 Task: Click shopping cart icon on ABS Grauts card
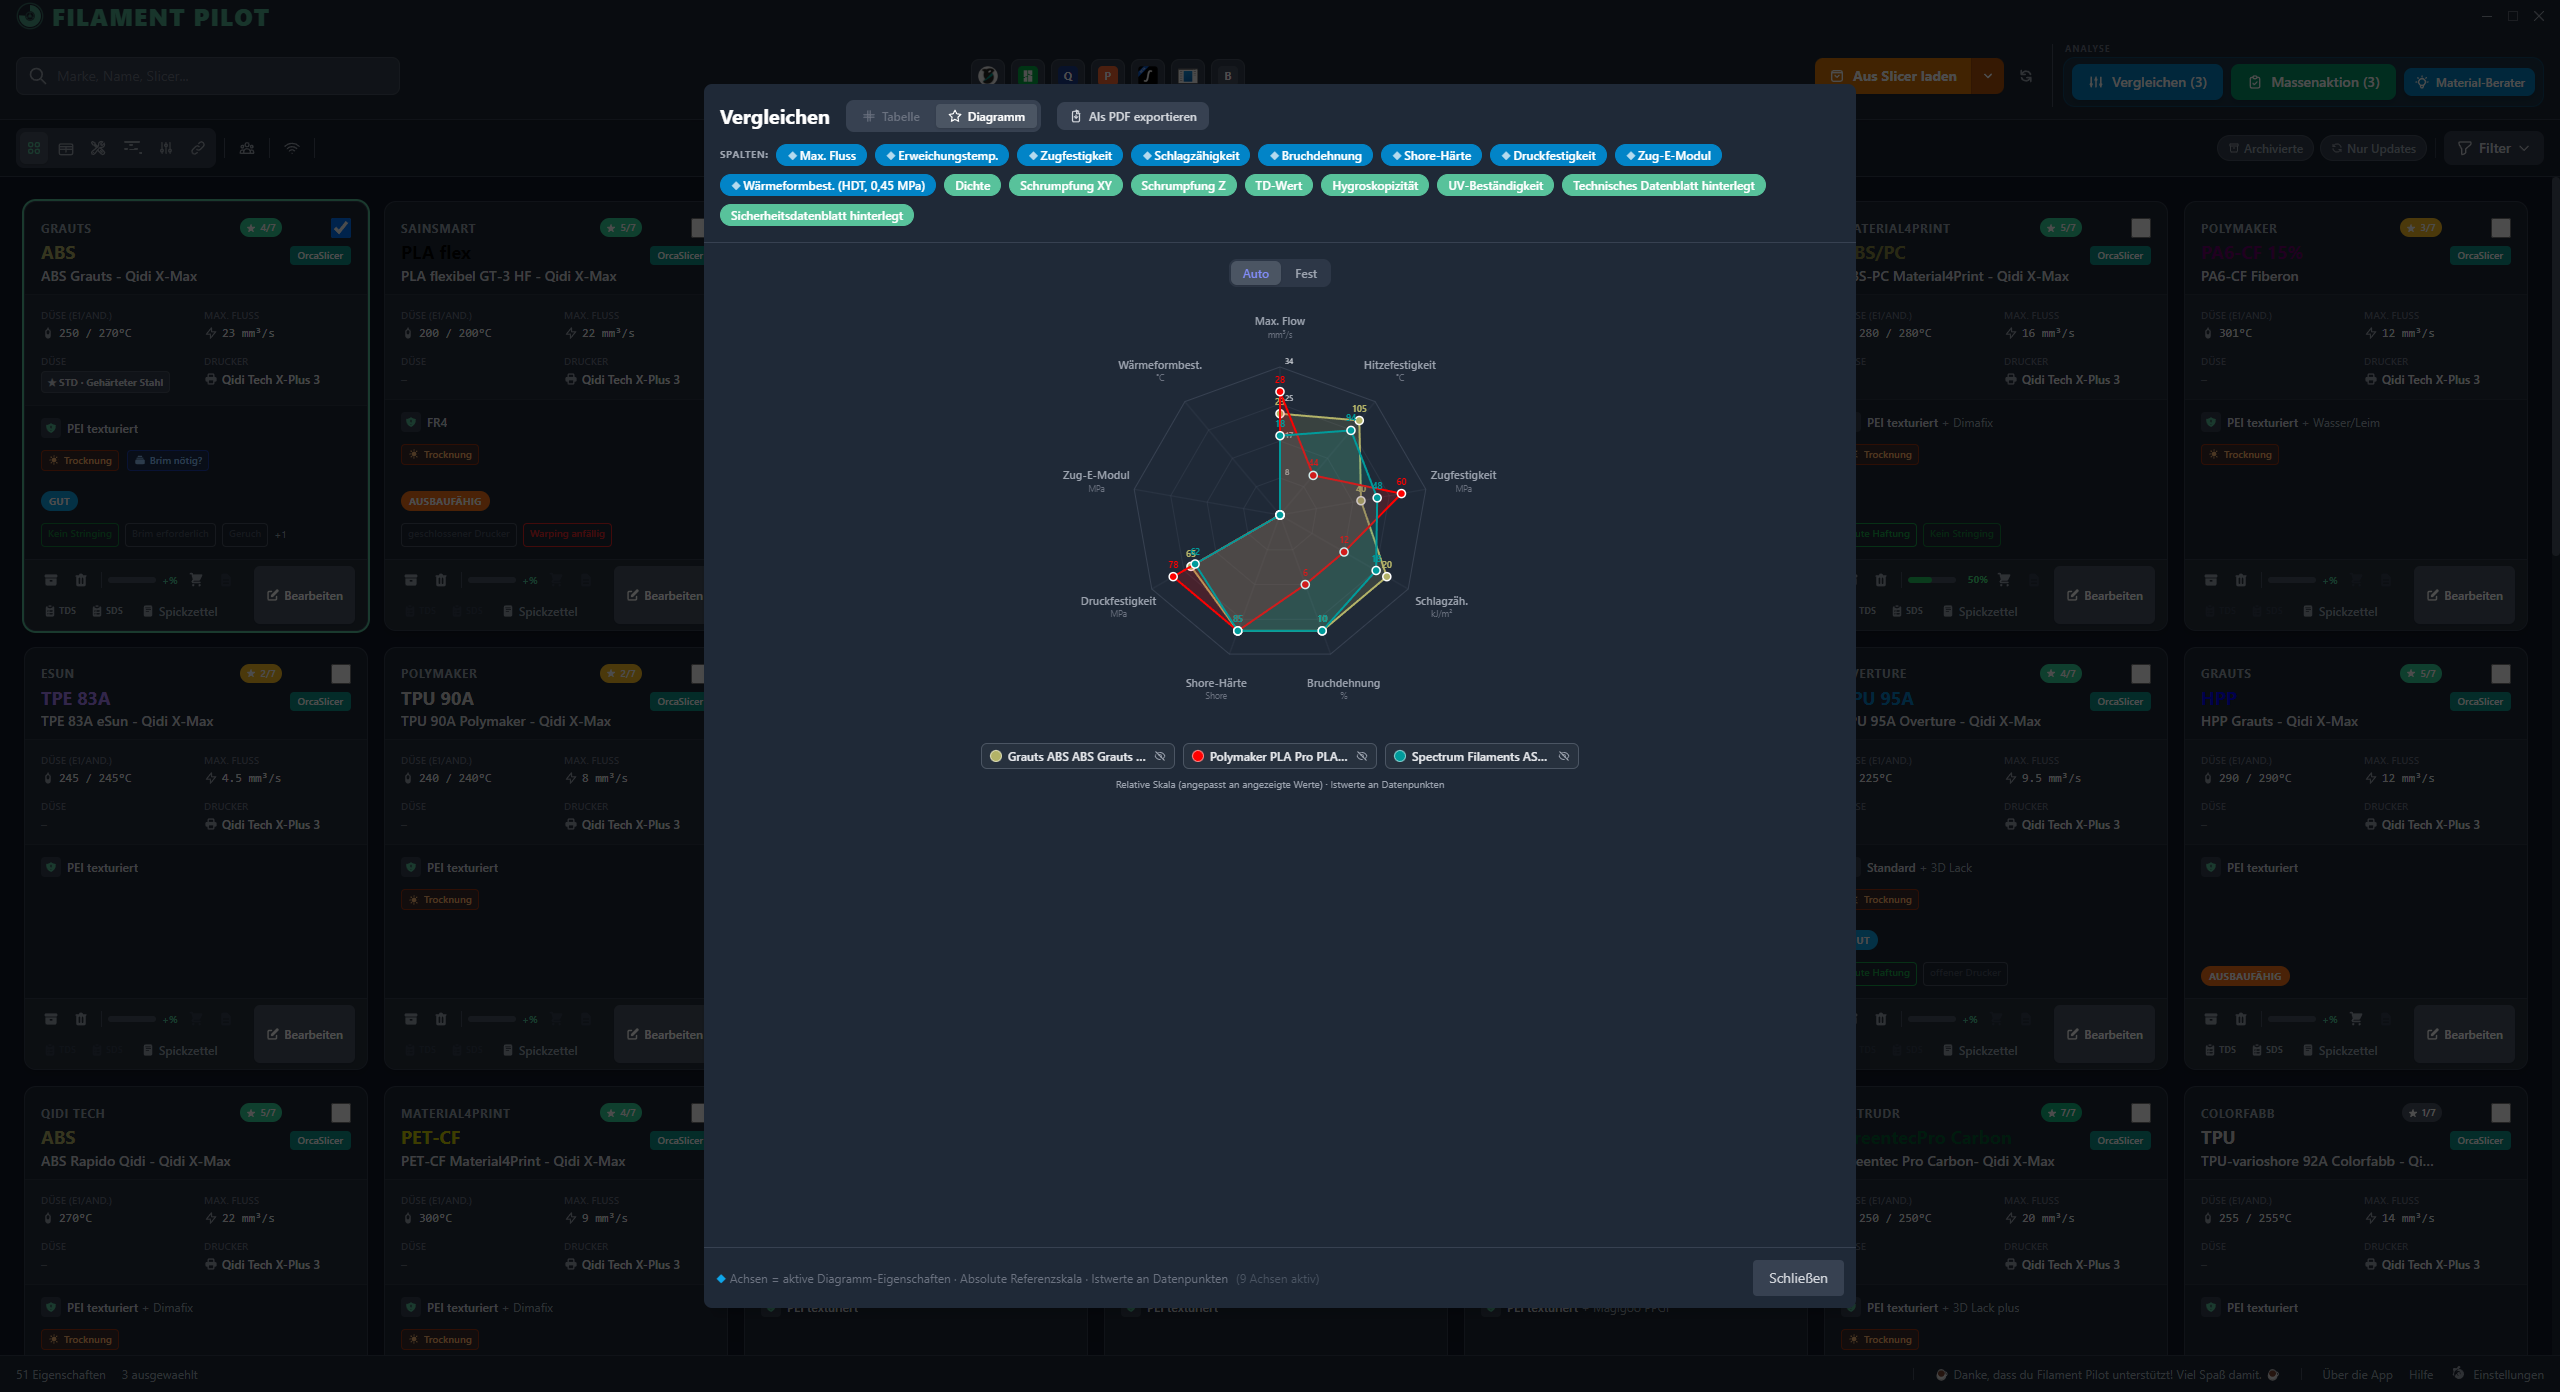[x=196, y=580]
